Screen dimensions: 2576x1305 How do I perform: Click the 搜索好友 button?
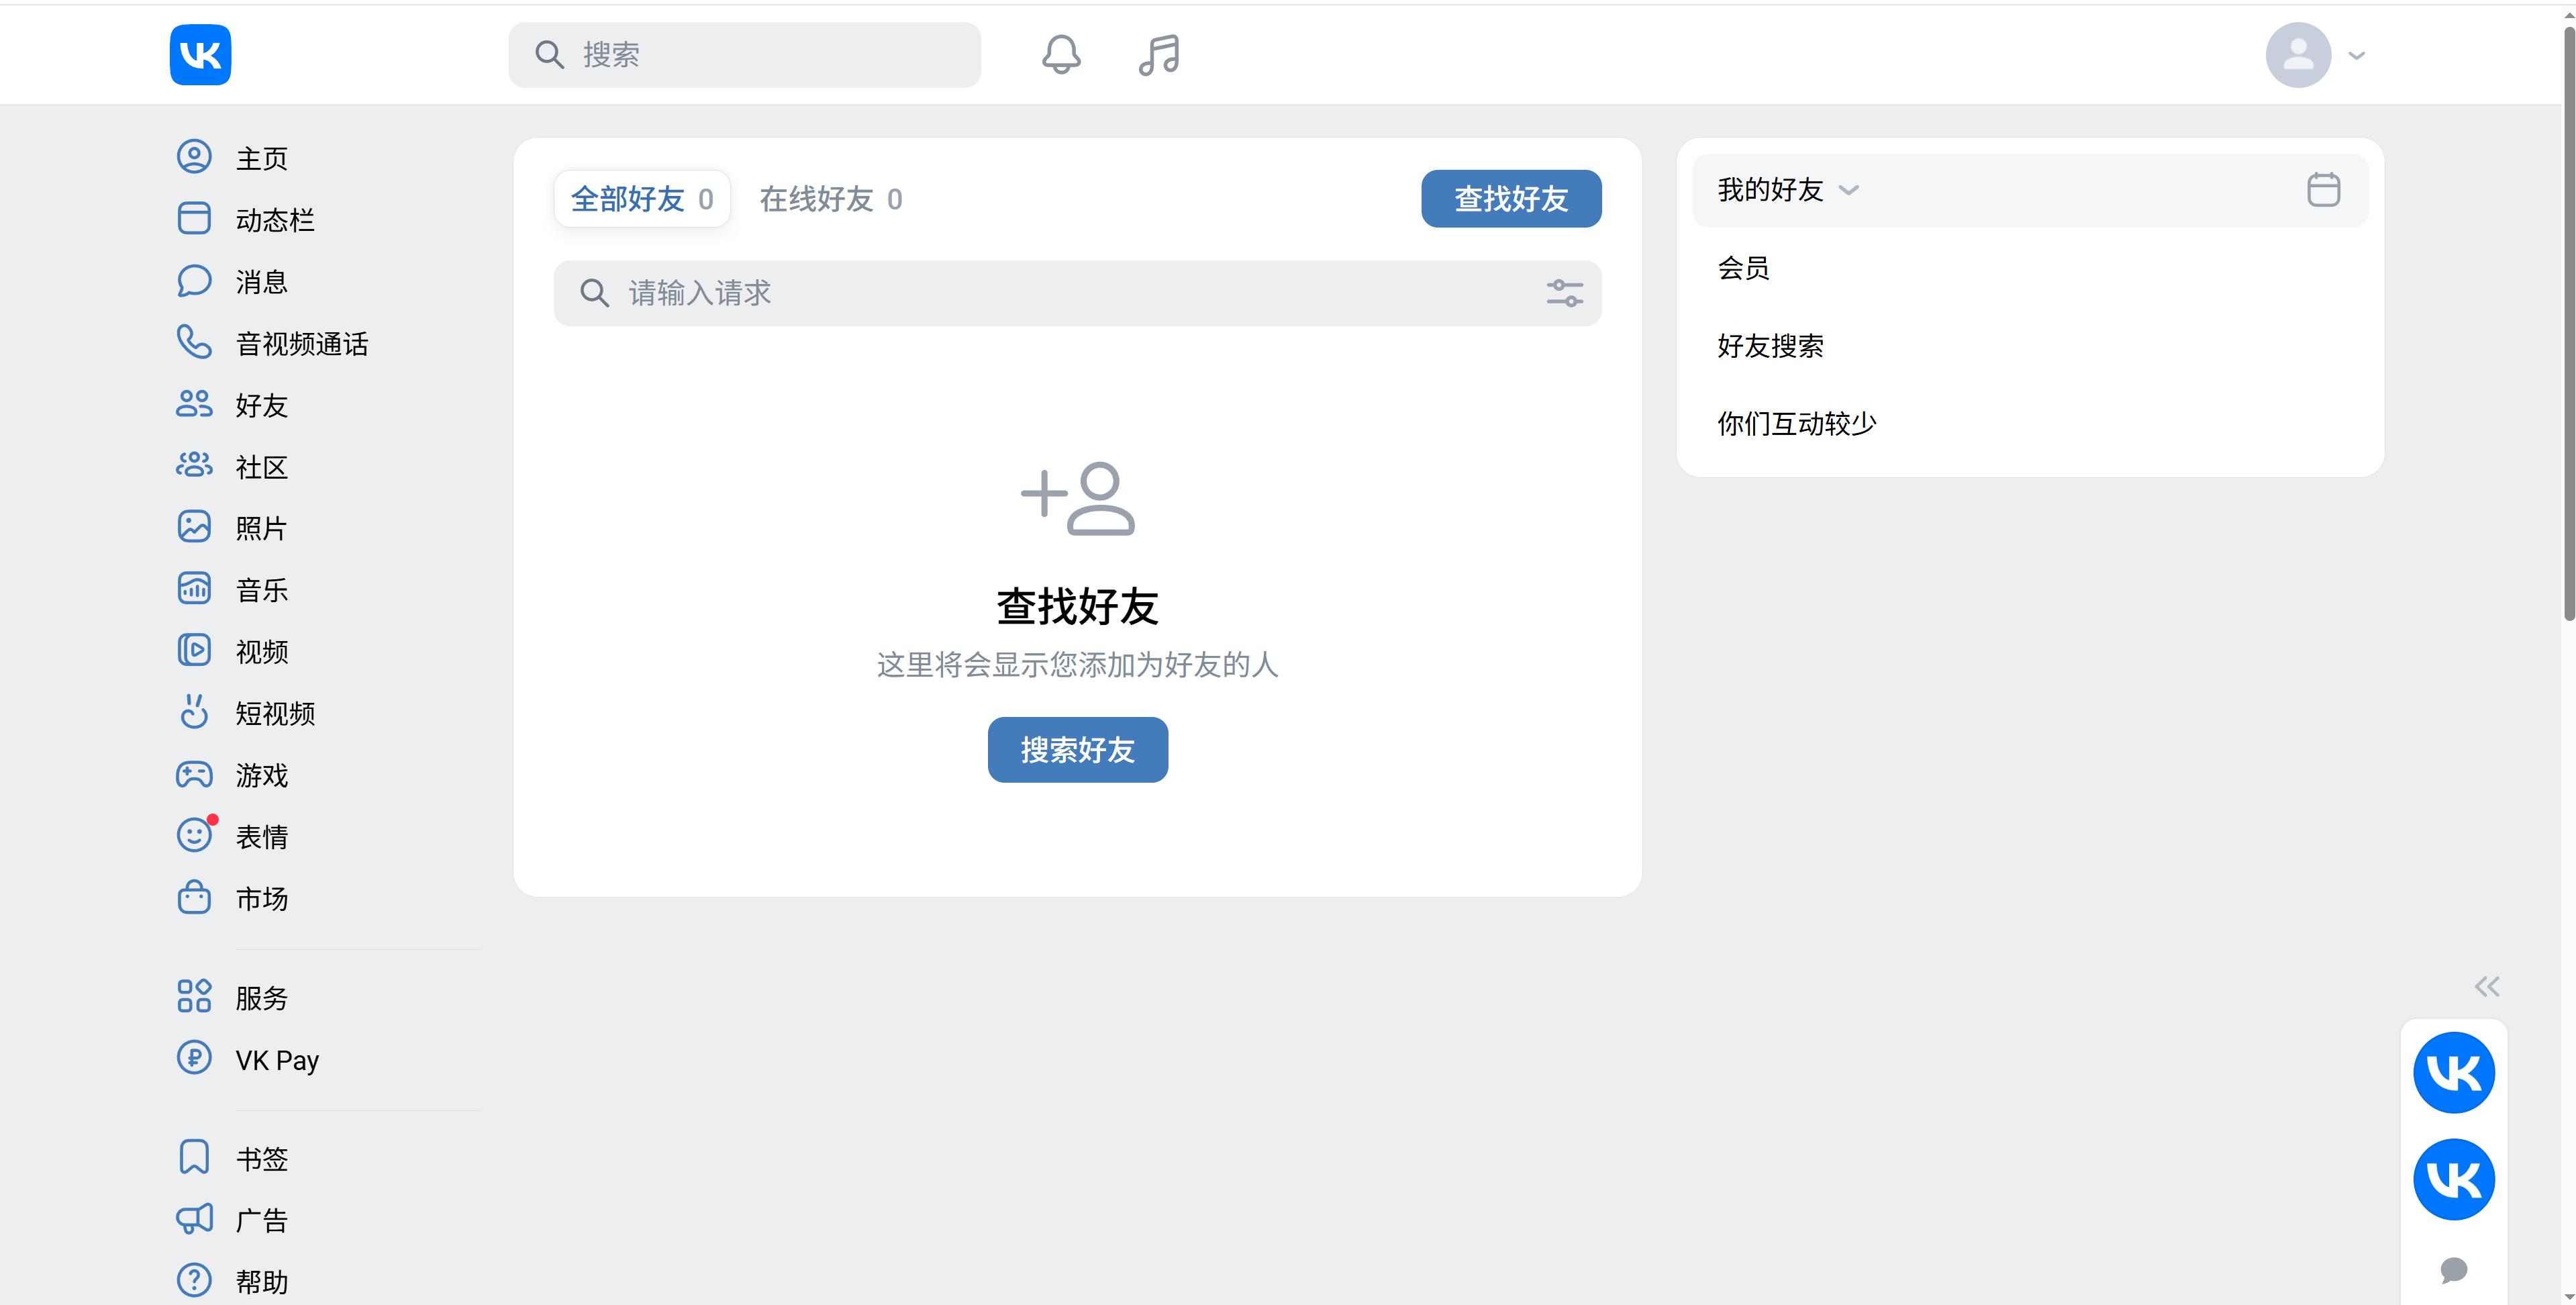(x=1077, y=749)
